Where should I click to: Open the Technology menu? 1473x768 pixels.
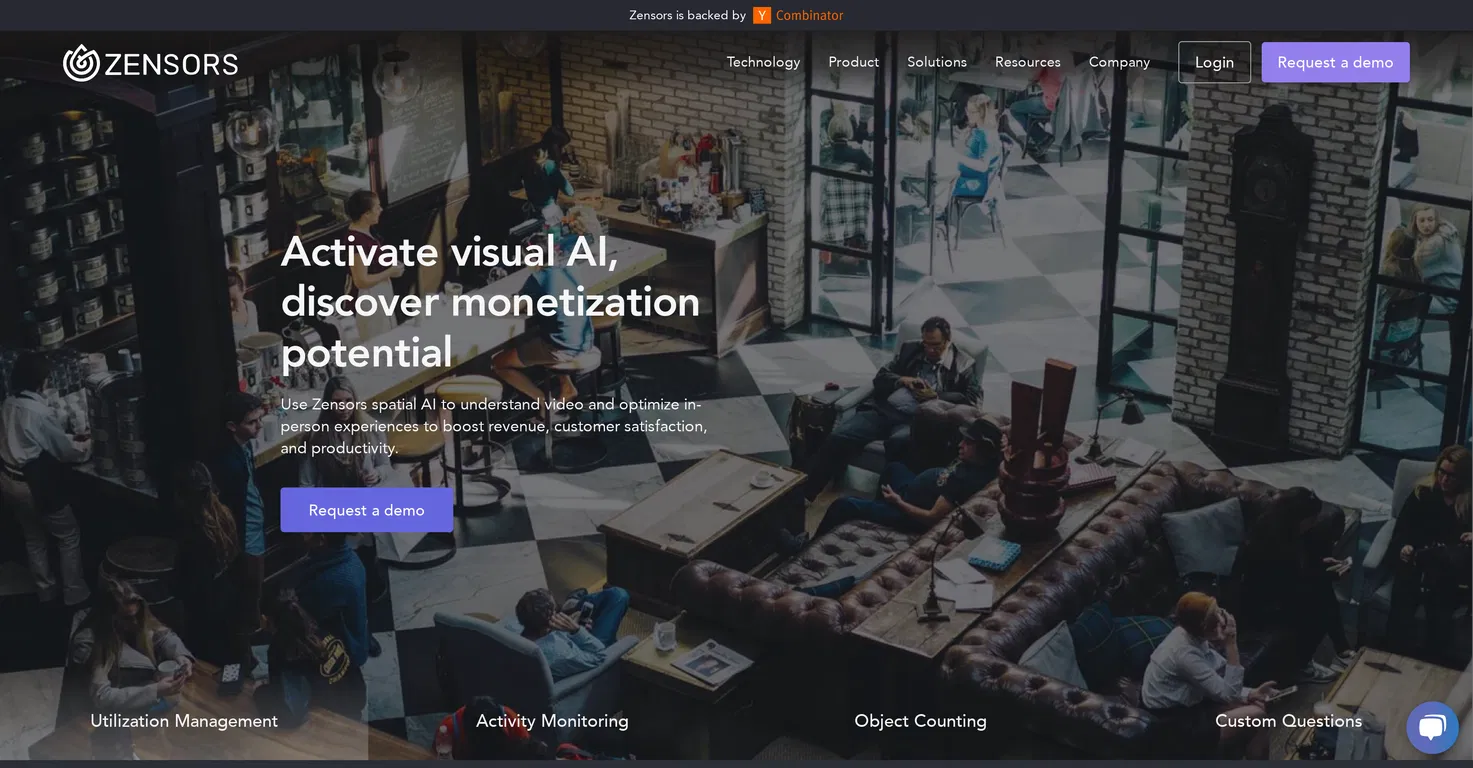(x=763, y=62)
